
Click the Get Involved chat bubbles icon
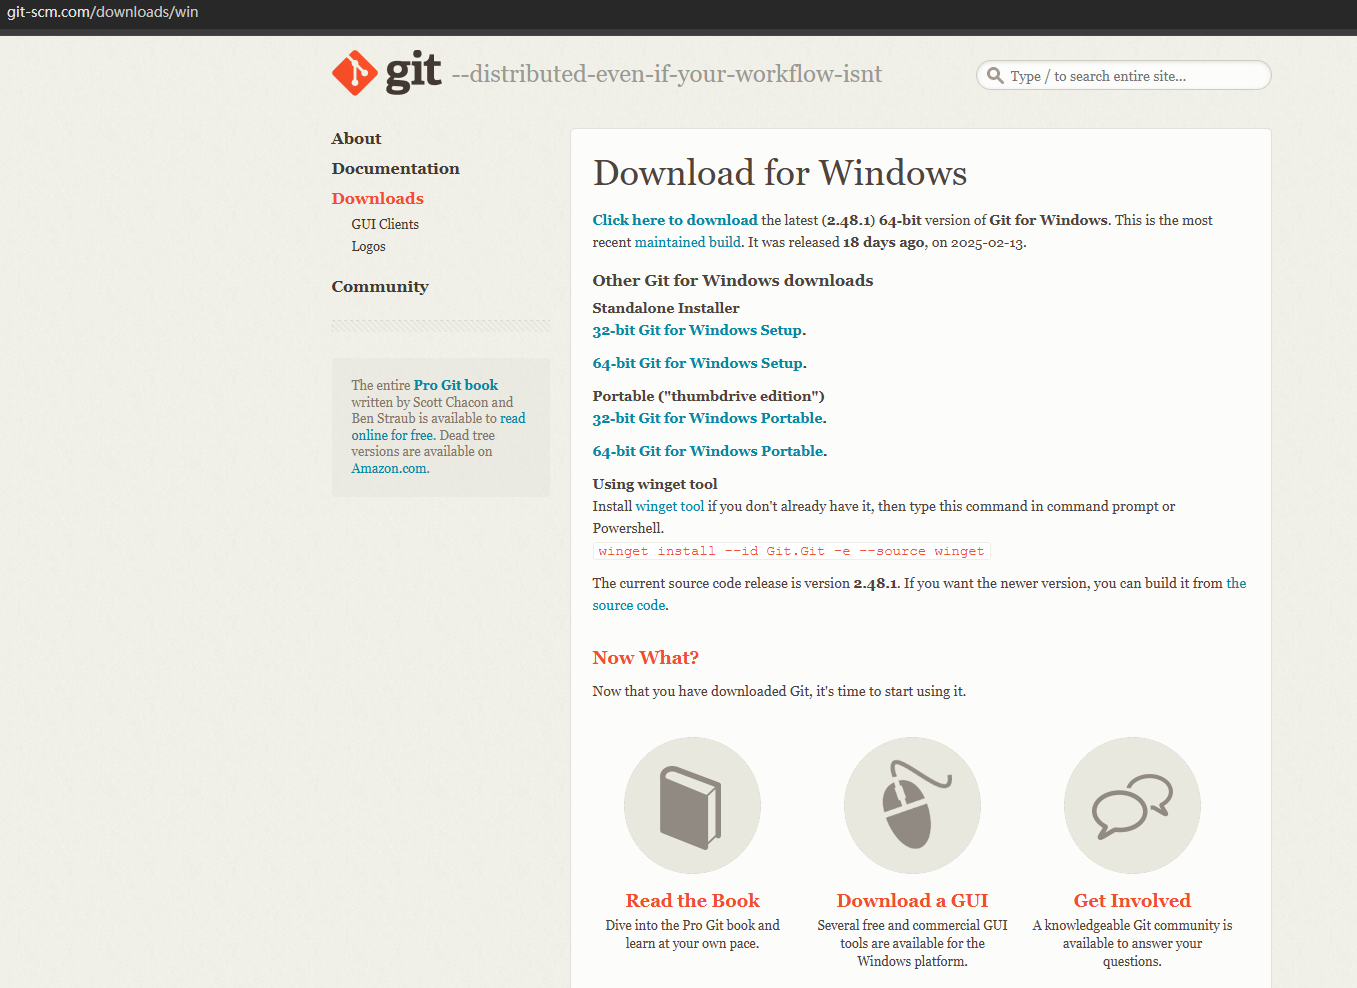(1132, 805)
